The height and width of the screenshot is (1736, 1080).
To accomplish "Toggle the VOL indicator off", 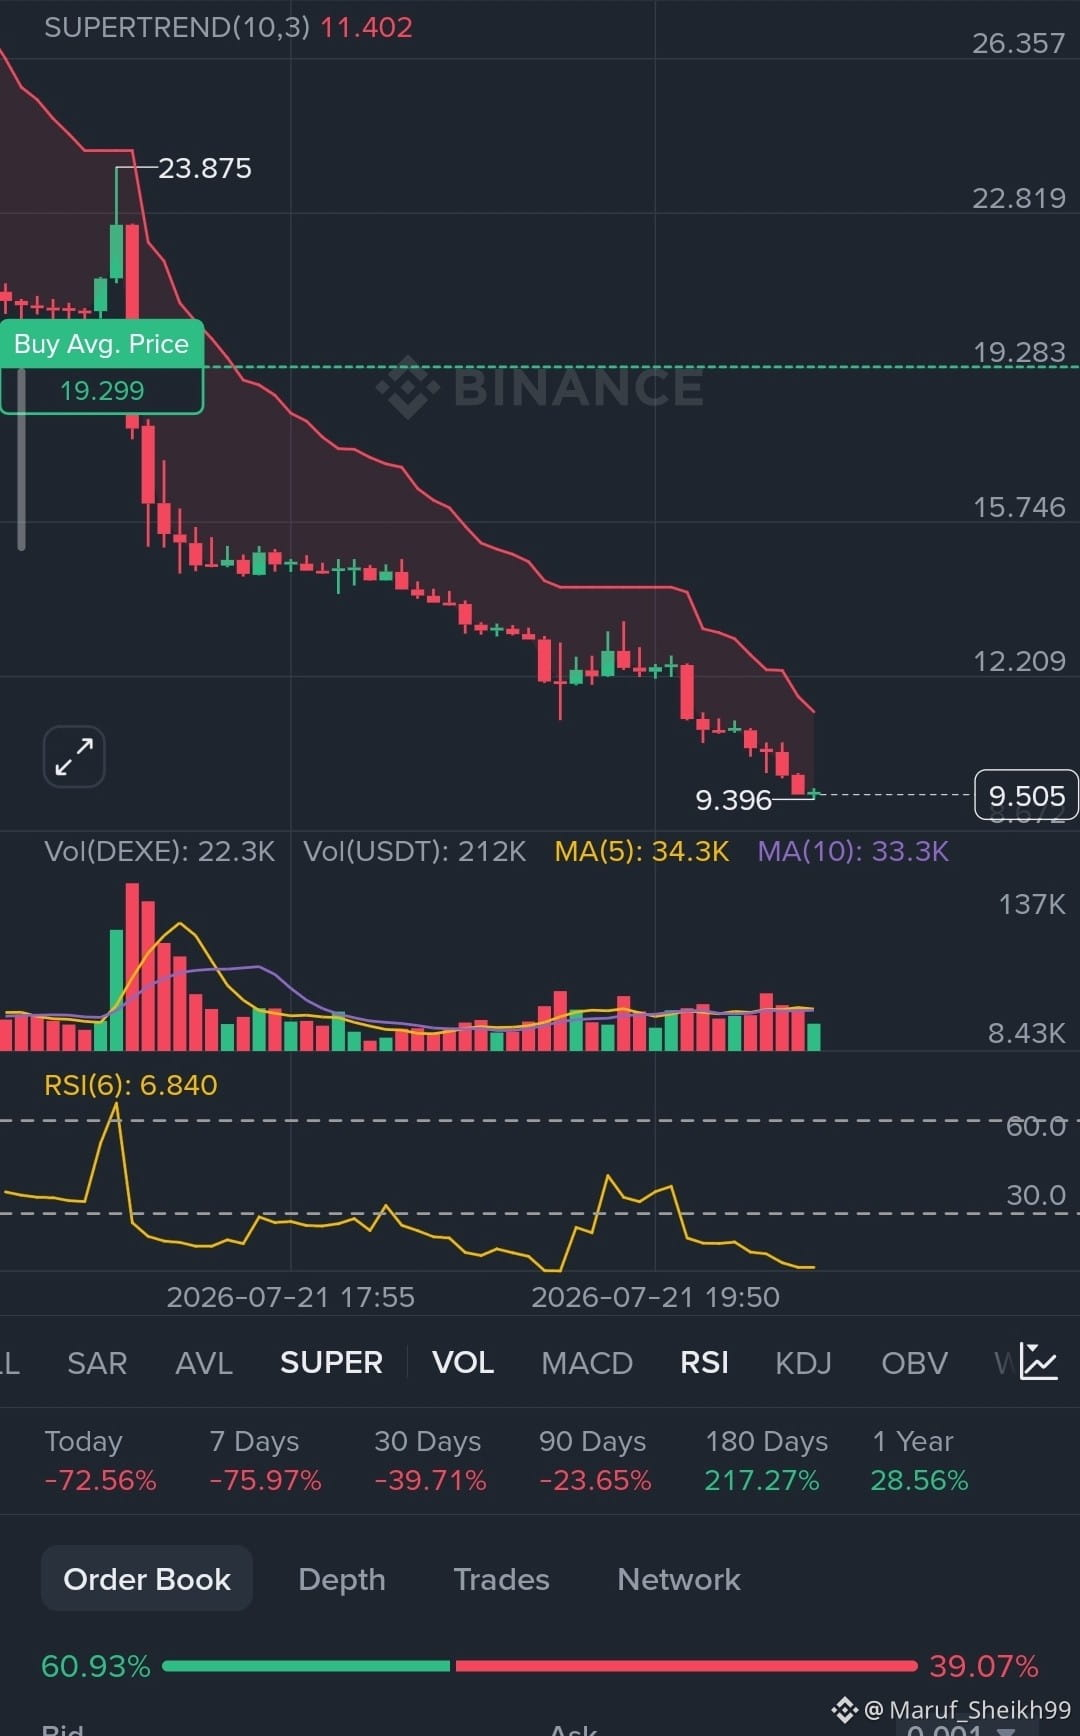I will click(x=463, y=1362).
